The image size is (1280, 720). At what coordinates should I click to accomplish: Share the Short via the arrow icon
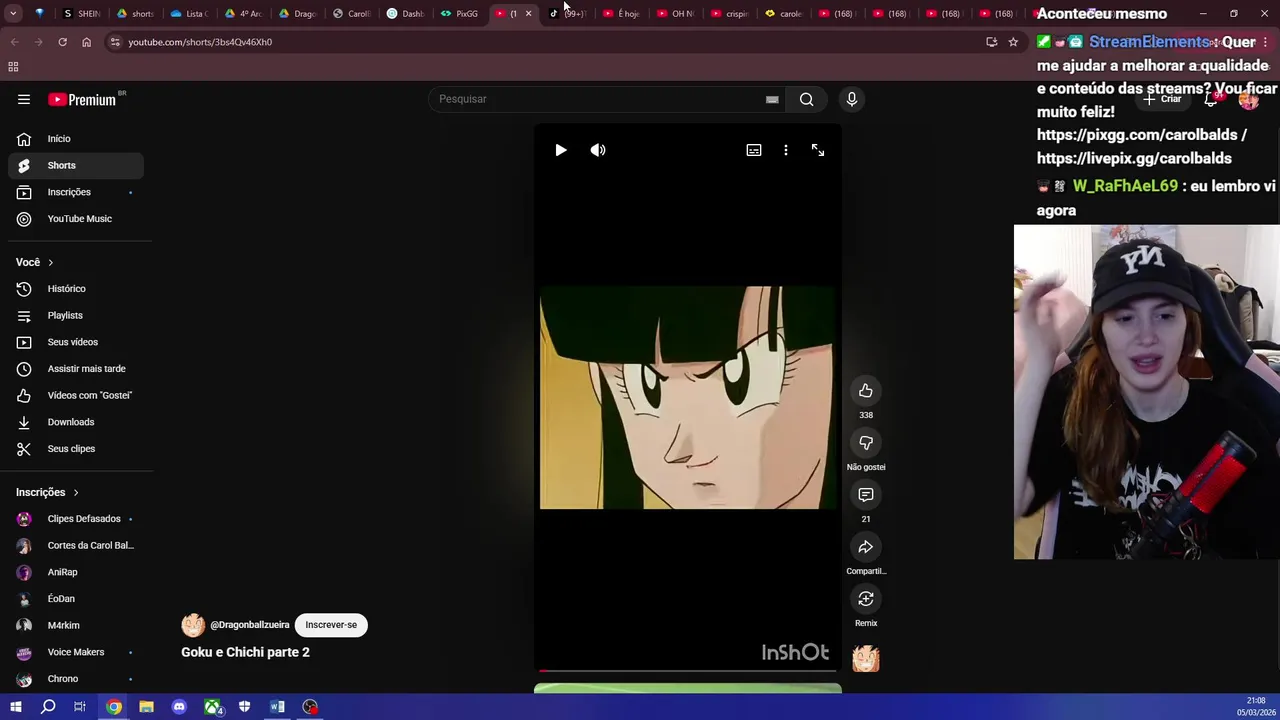(866, 547)
